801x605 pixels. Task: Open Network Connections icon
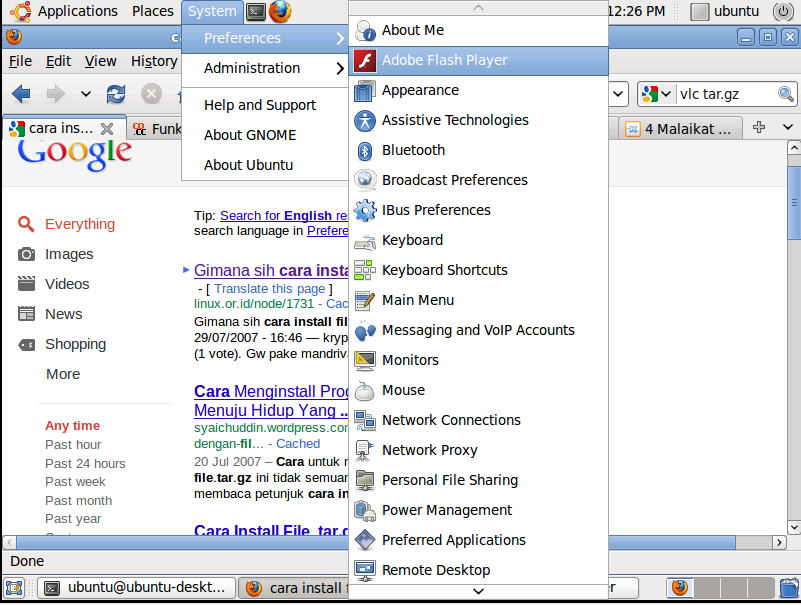pyautogui.click(x=365, y=421)
